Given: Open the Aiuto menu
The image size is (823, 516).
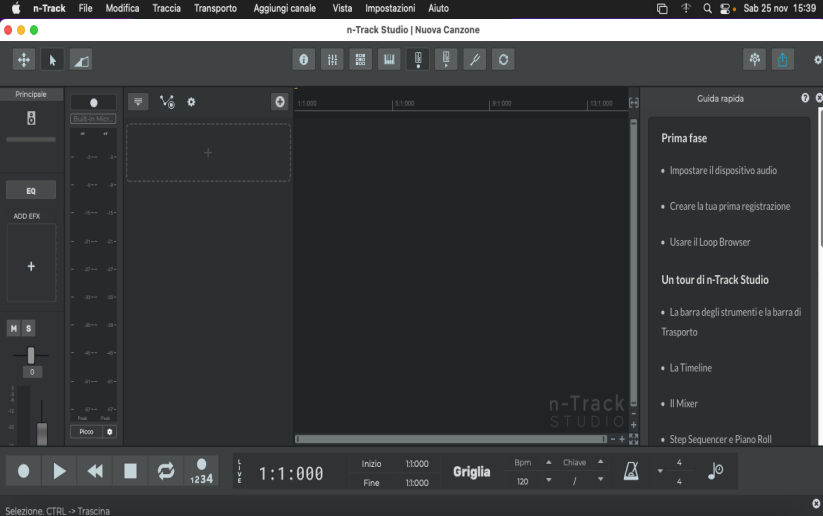Looking at the screenshot, I should pos(438,8).
